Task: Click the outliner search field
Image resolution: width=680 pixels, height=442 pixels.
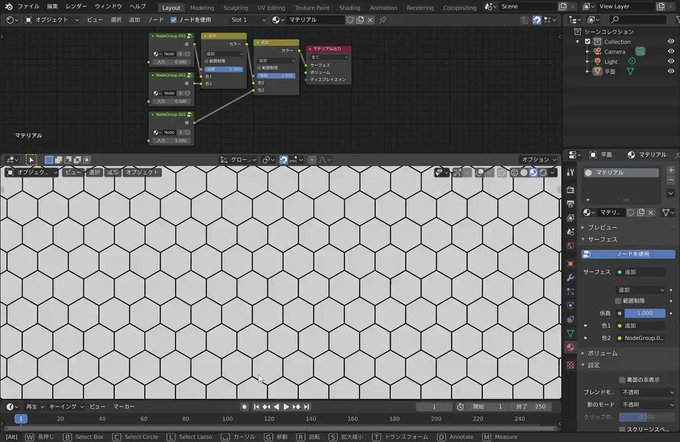Action: click(638, 20)
